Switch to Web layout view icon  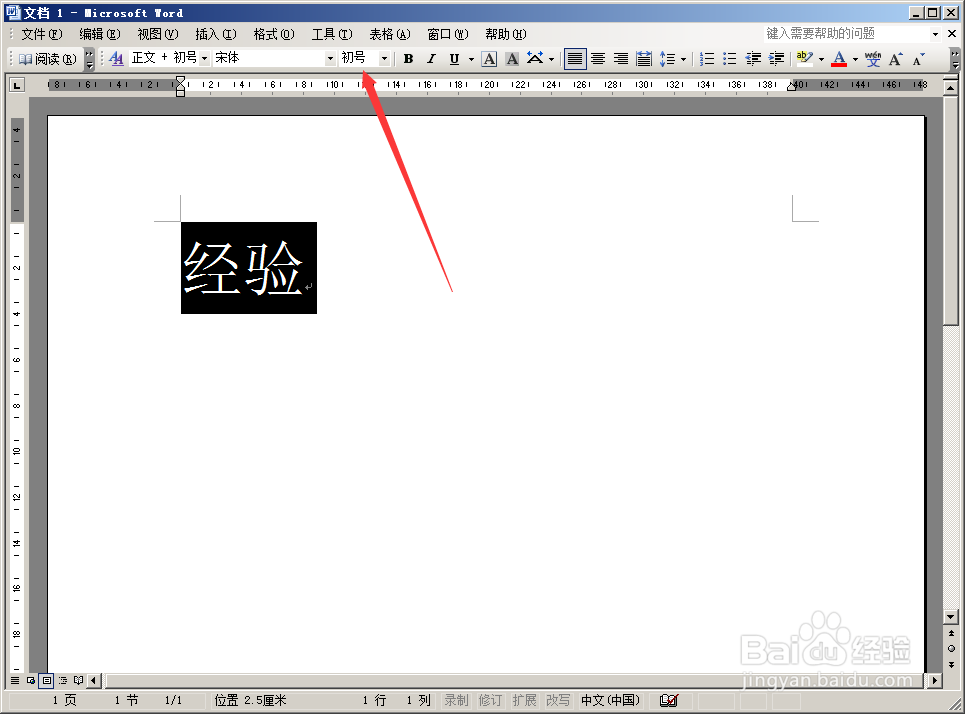[x=31, y=680]
